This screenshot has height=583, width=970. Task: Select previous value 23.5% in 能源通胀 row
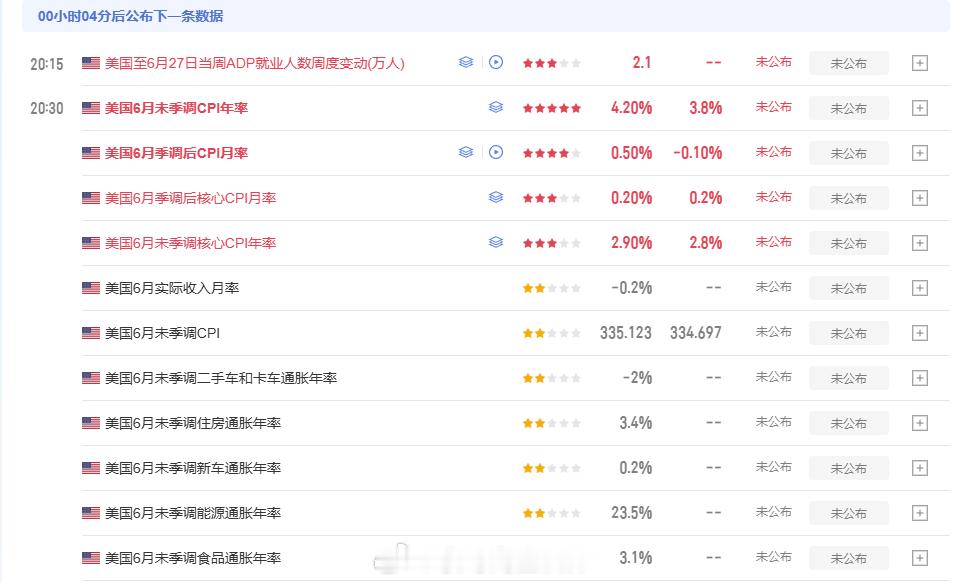[x=632, y=513]
